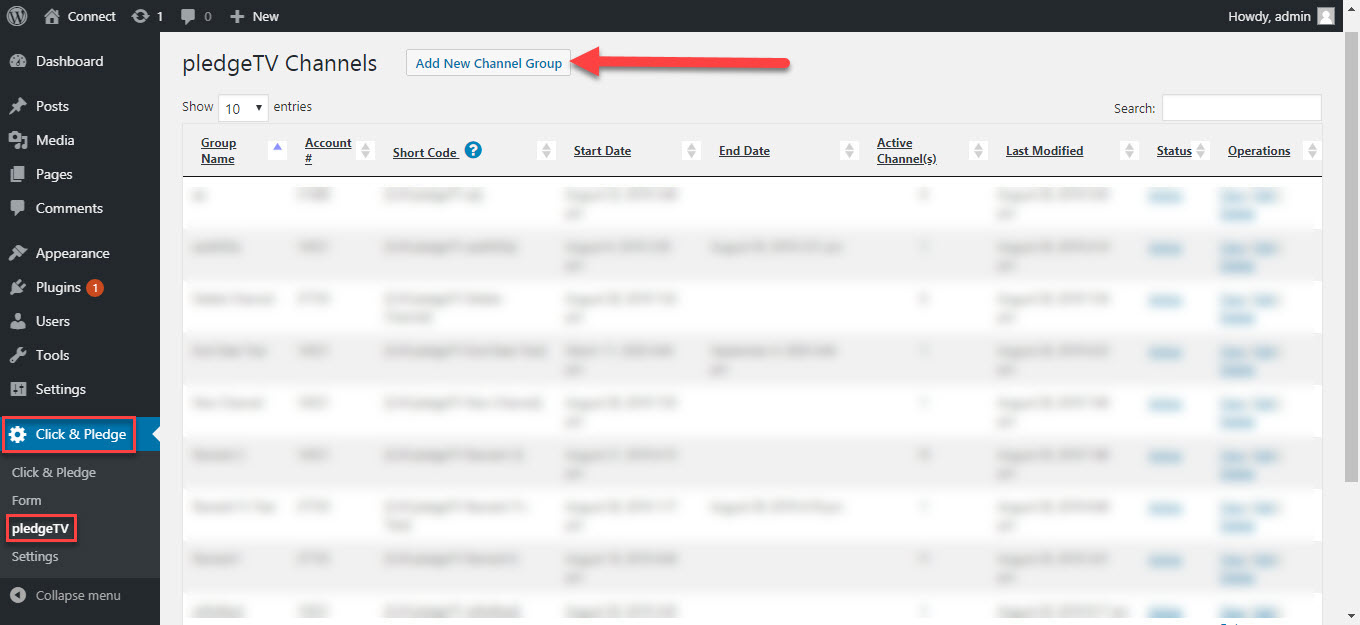Click the Collapse menu arrow icon

[18, 595]
